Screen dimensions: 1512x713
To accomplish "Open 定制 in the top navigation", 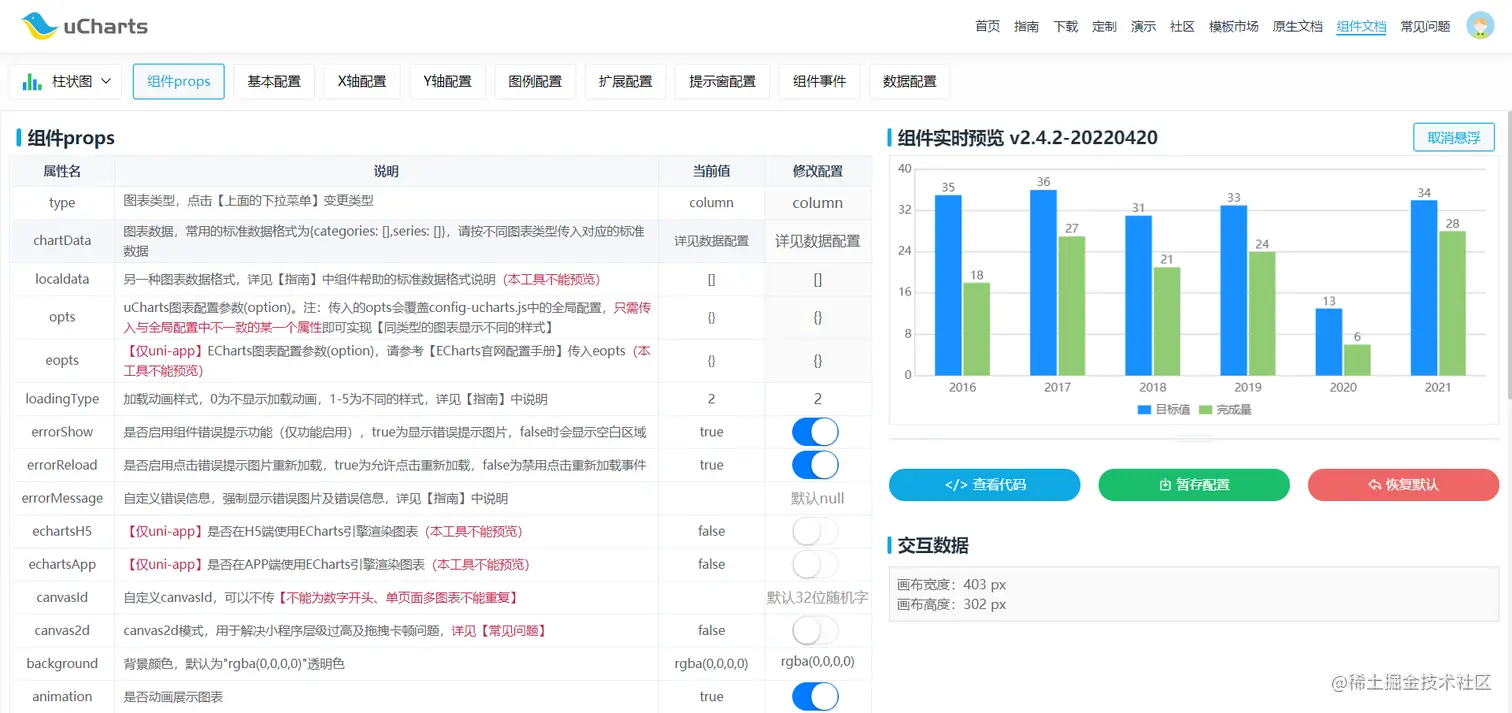I will [x=1104, y=27].
